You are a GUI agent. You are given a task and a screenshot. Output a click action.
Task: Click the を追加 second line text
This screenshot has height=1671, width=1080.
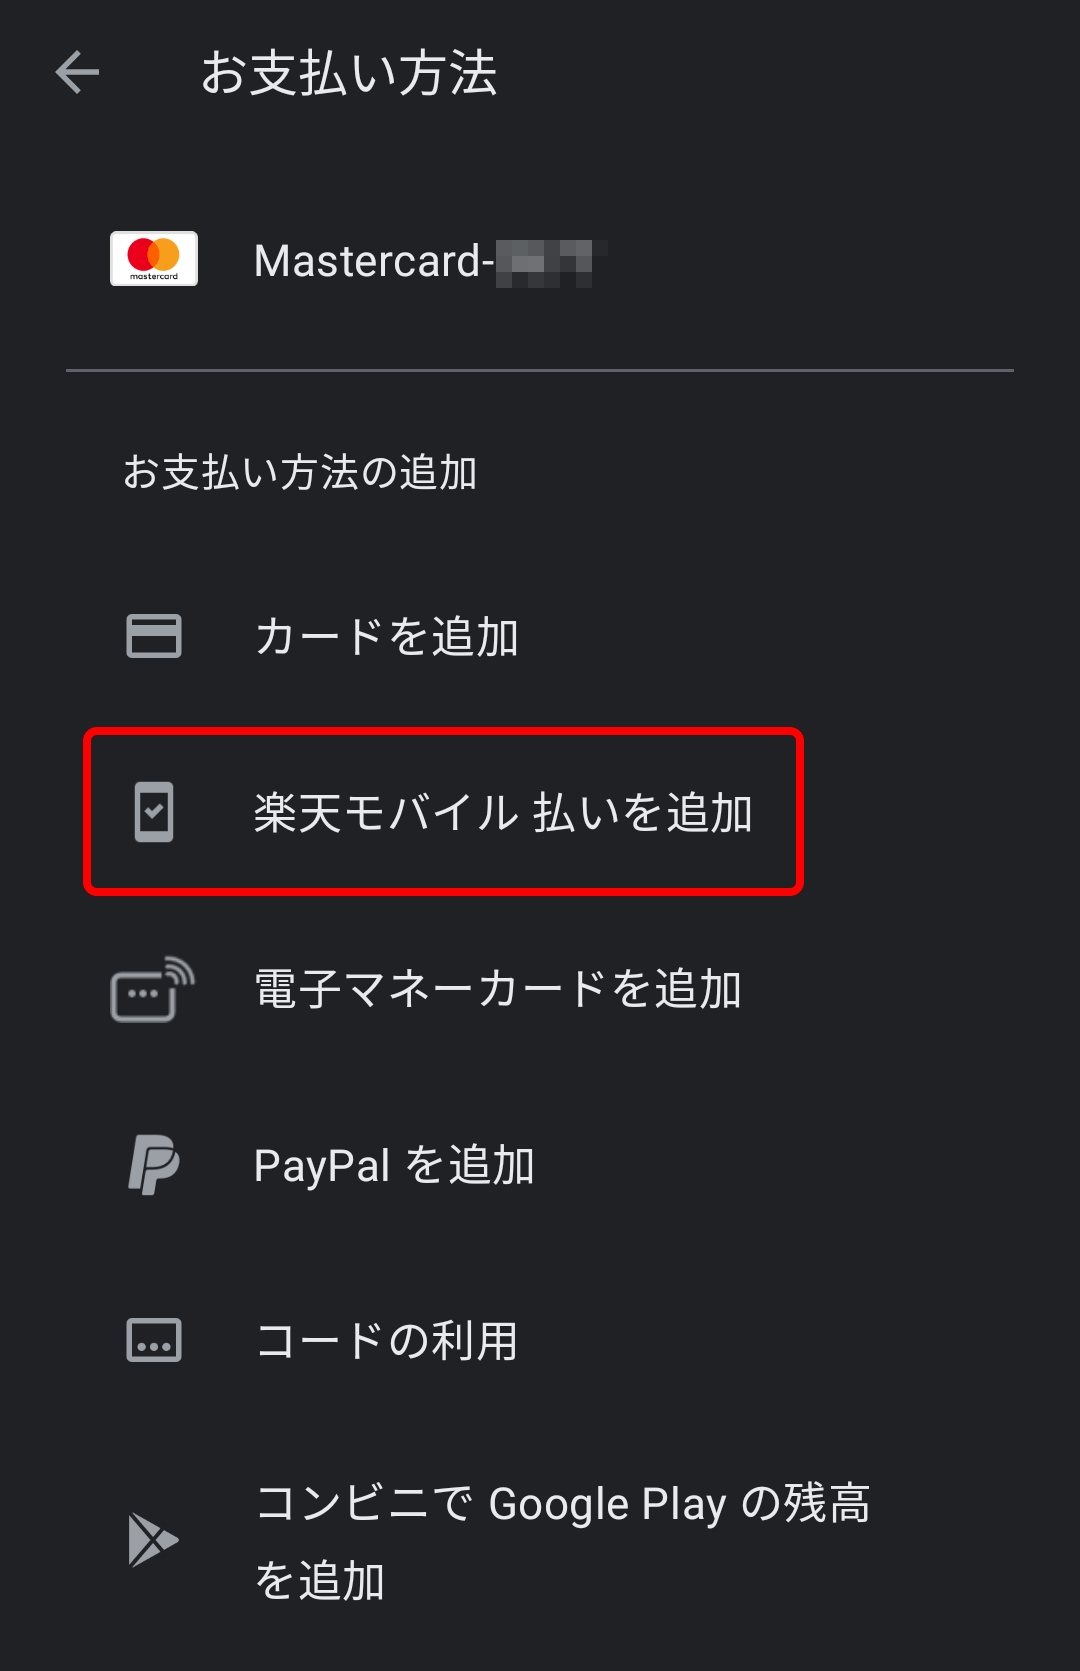(x=320, y=1580)
